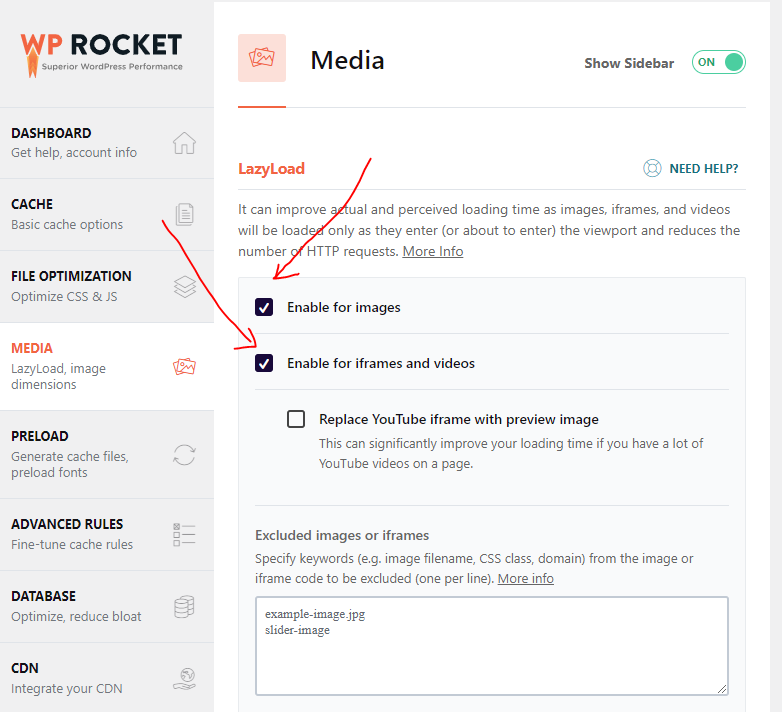
Task: Open the Dashboard menu item
Action: click(x=107, y=143)
